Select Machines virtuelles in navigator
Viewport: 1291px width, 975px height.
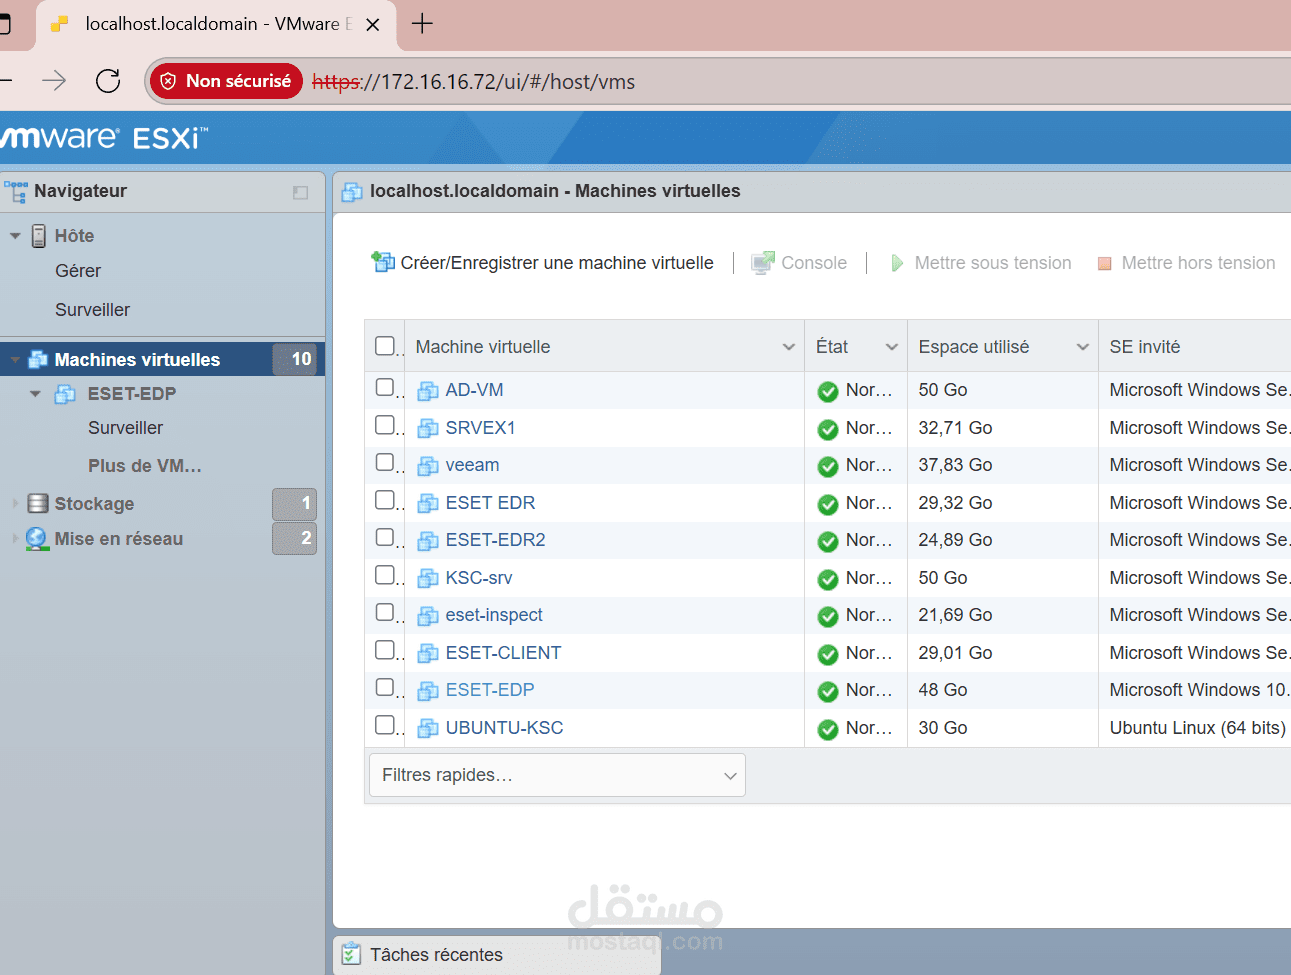pos(137,360)
